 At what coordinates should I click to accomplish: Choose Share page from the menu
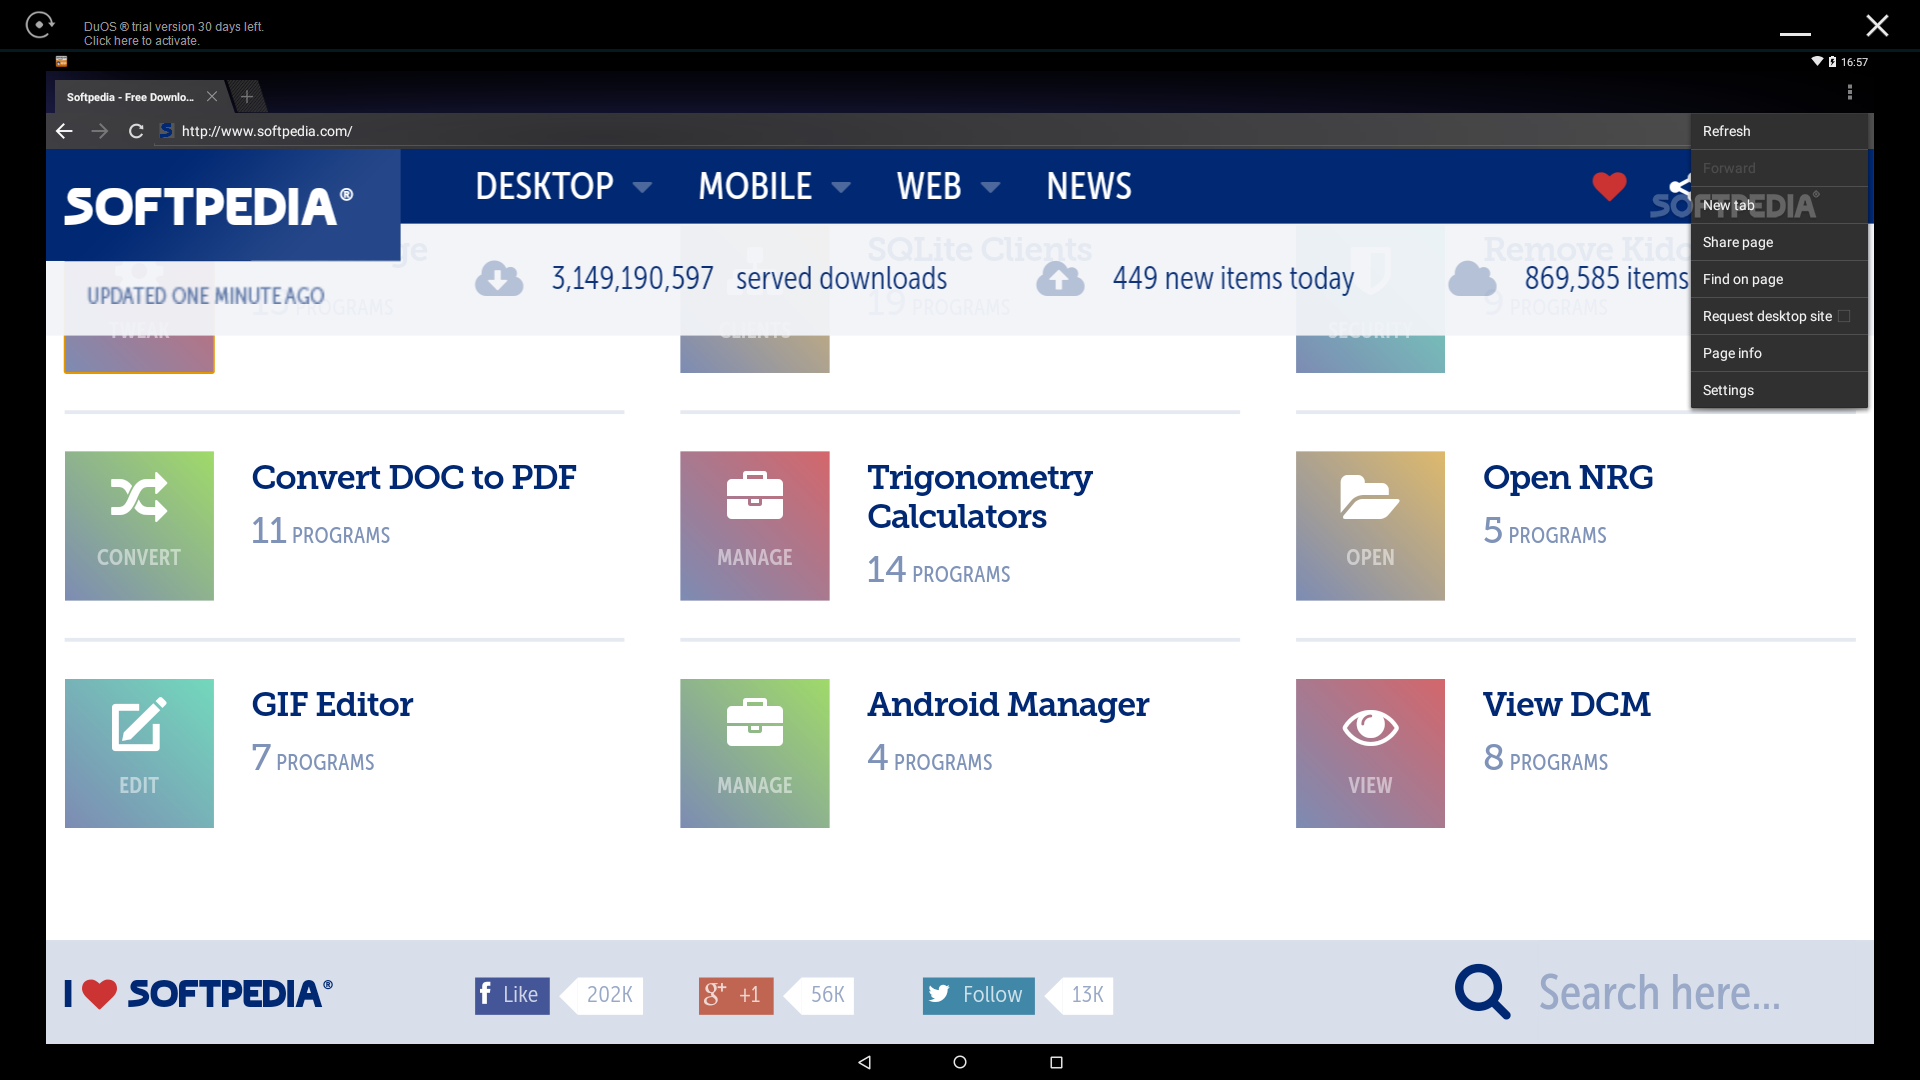pos(1779,242)
